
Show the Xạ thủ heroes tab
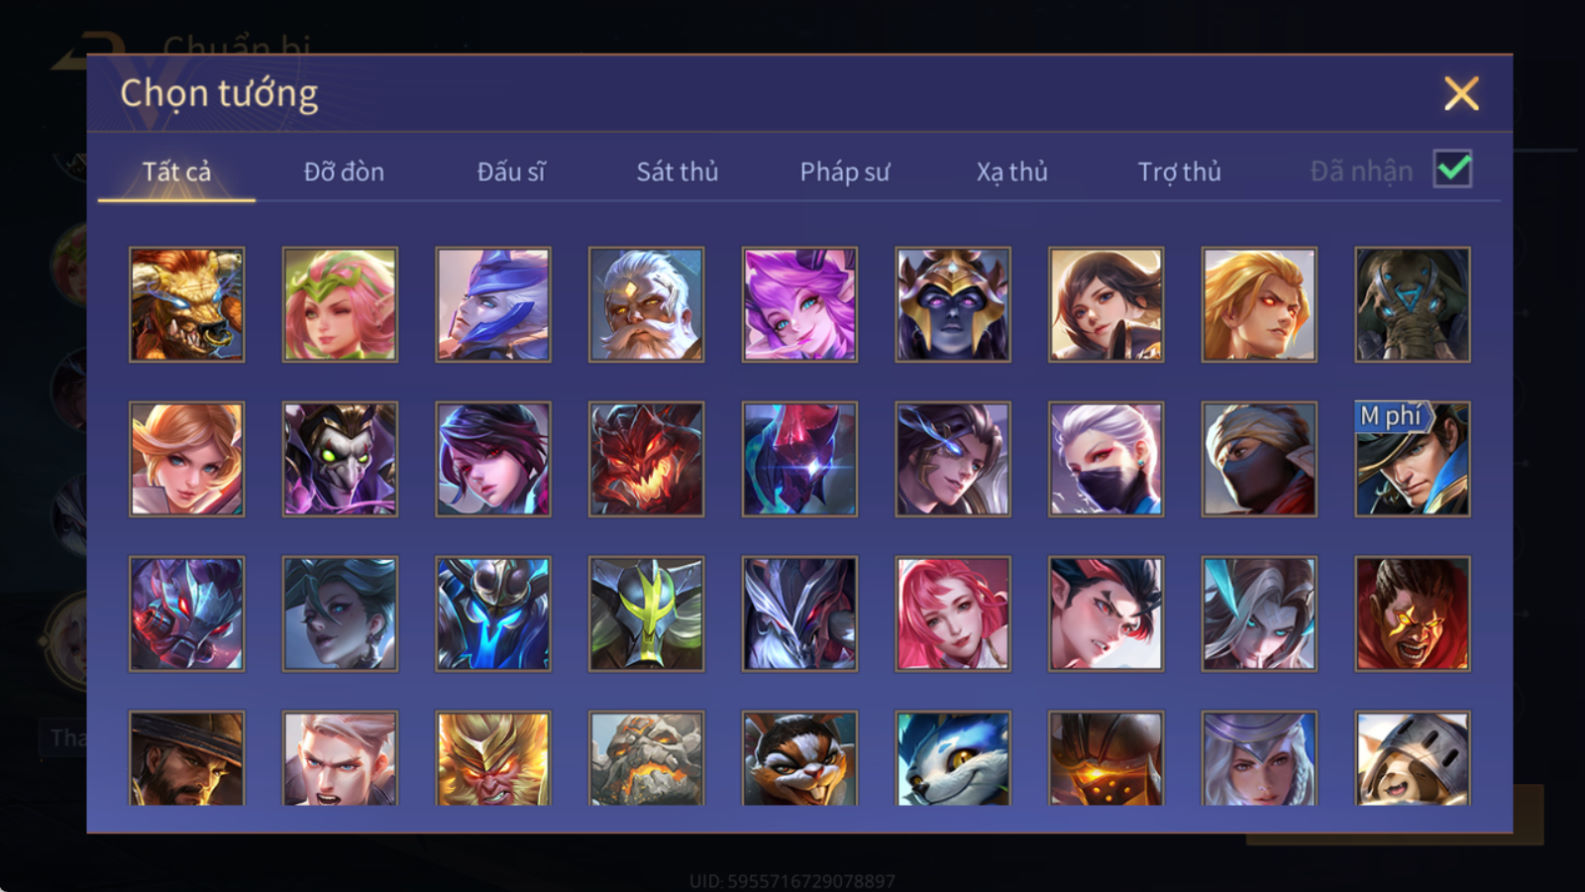point(1012,172)
